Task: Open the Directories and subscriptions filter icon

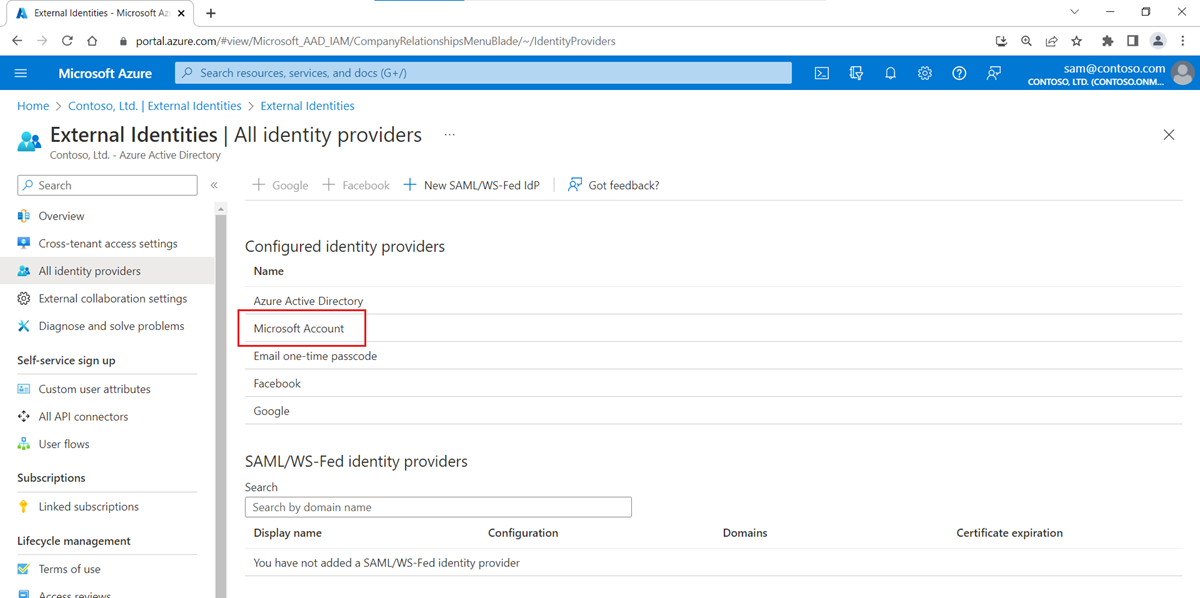Action: coord(856,73)
